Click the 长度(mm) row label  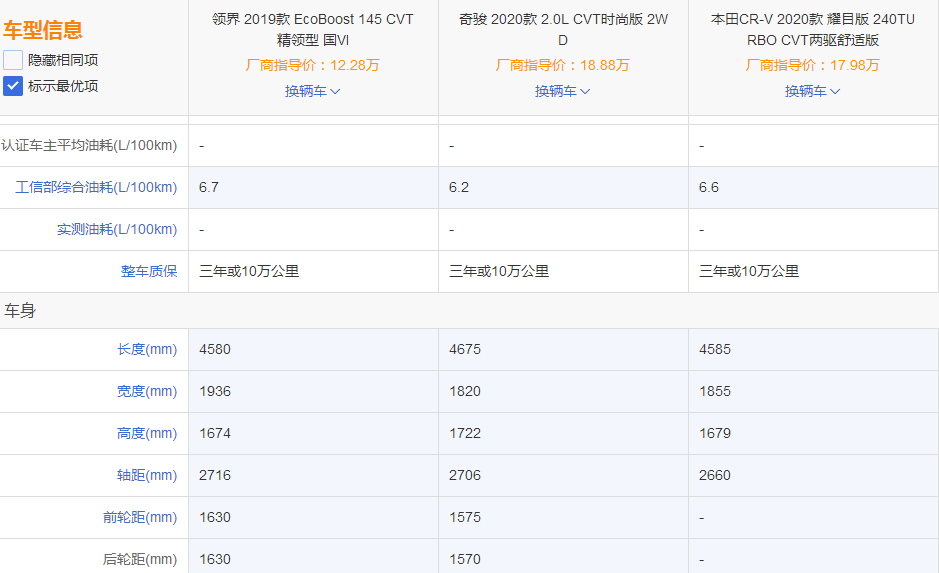pos(147,349)
